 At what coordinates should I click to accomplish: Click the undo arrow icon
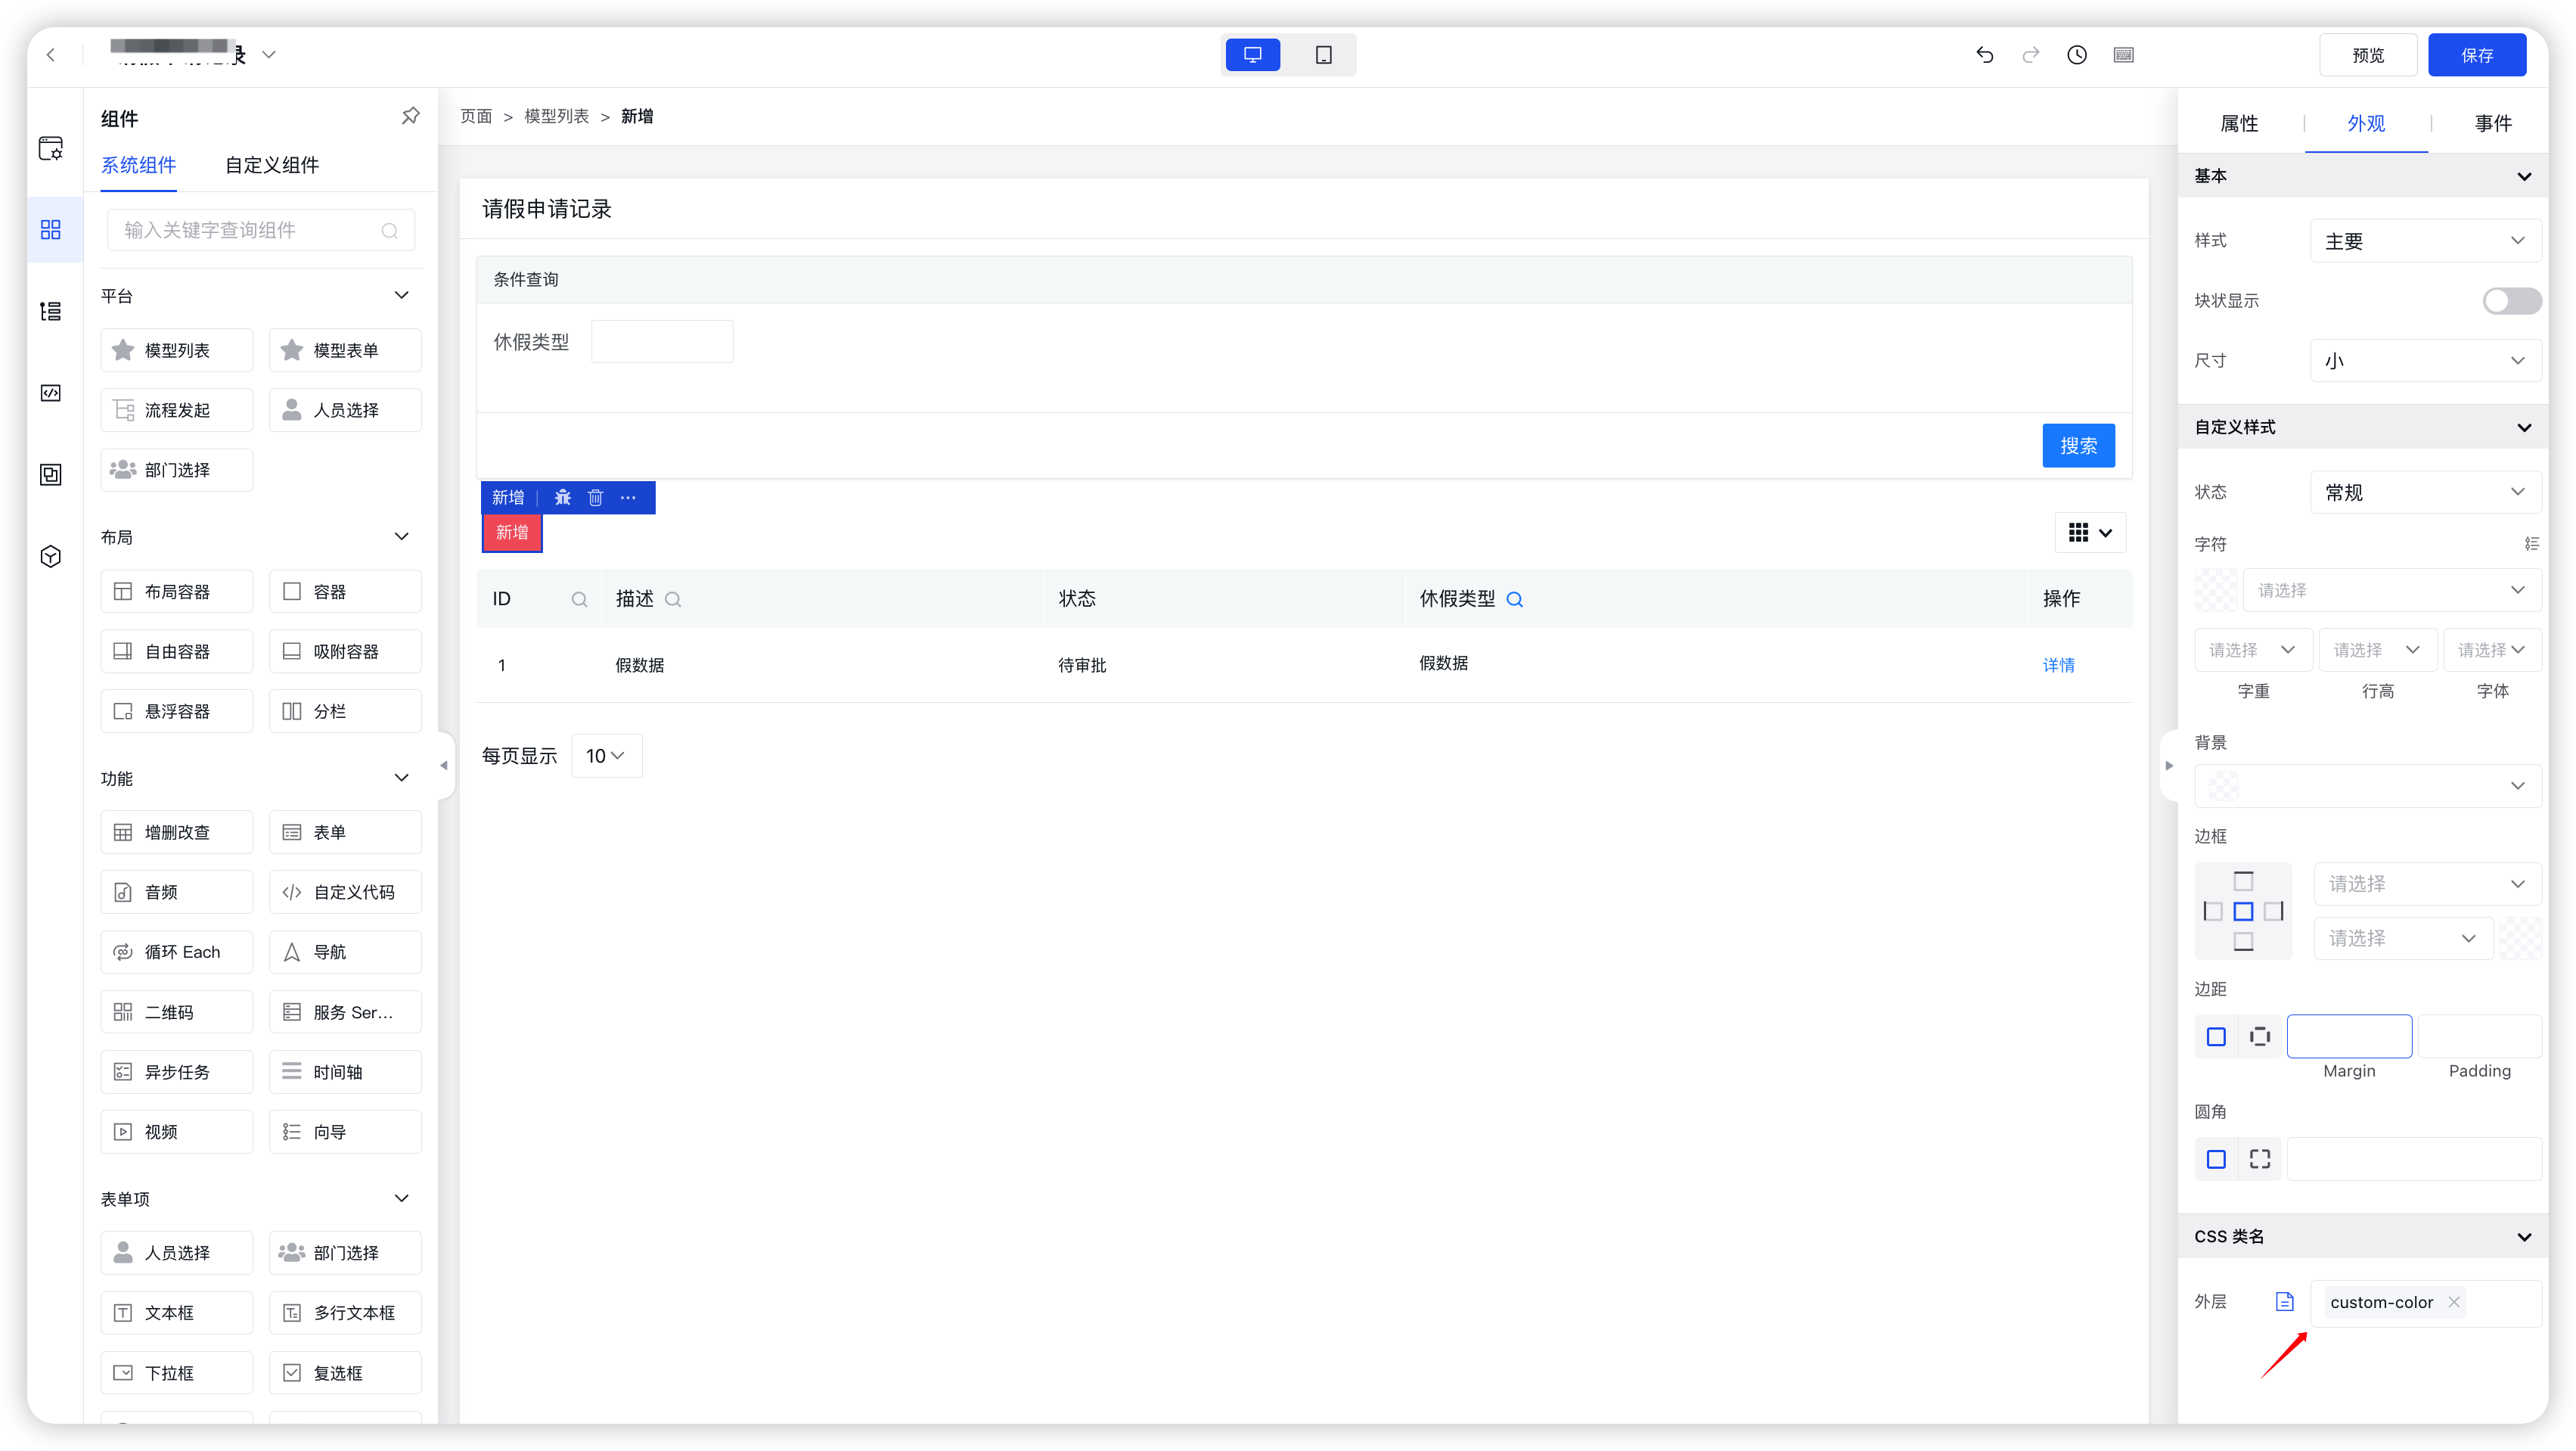click(1985, 55)
